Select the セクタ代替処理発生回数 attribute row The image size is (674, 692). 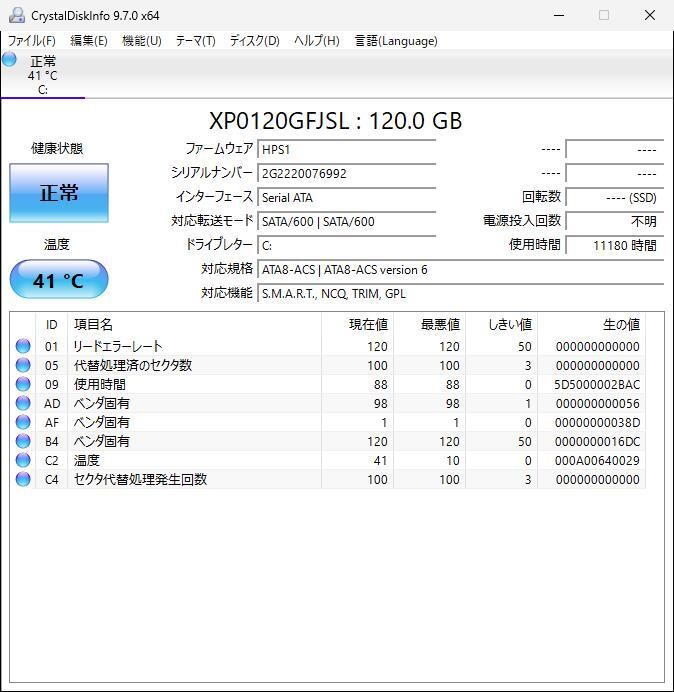pos(328,479)
